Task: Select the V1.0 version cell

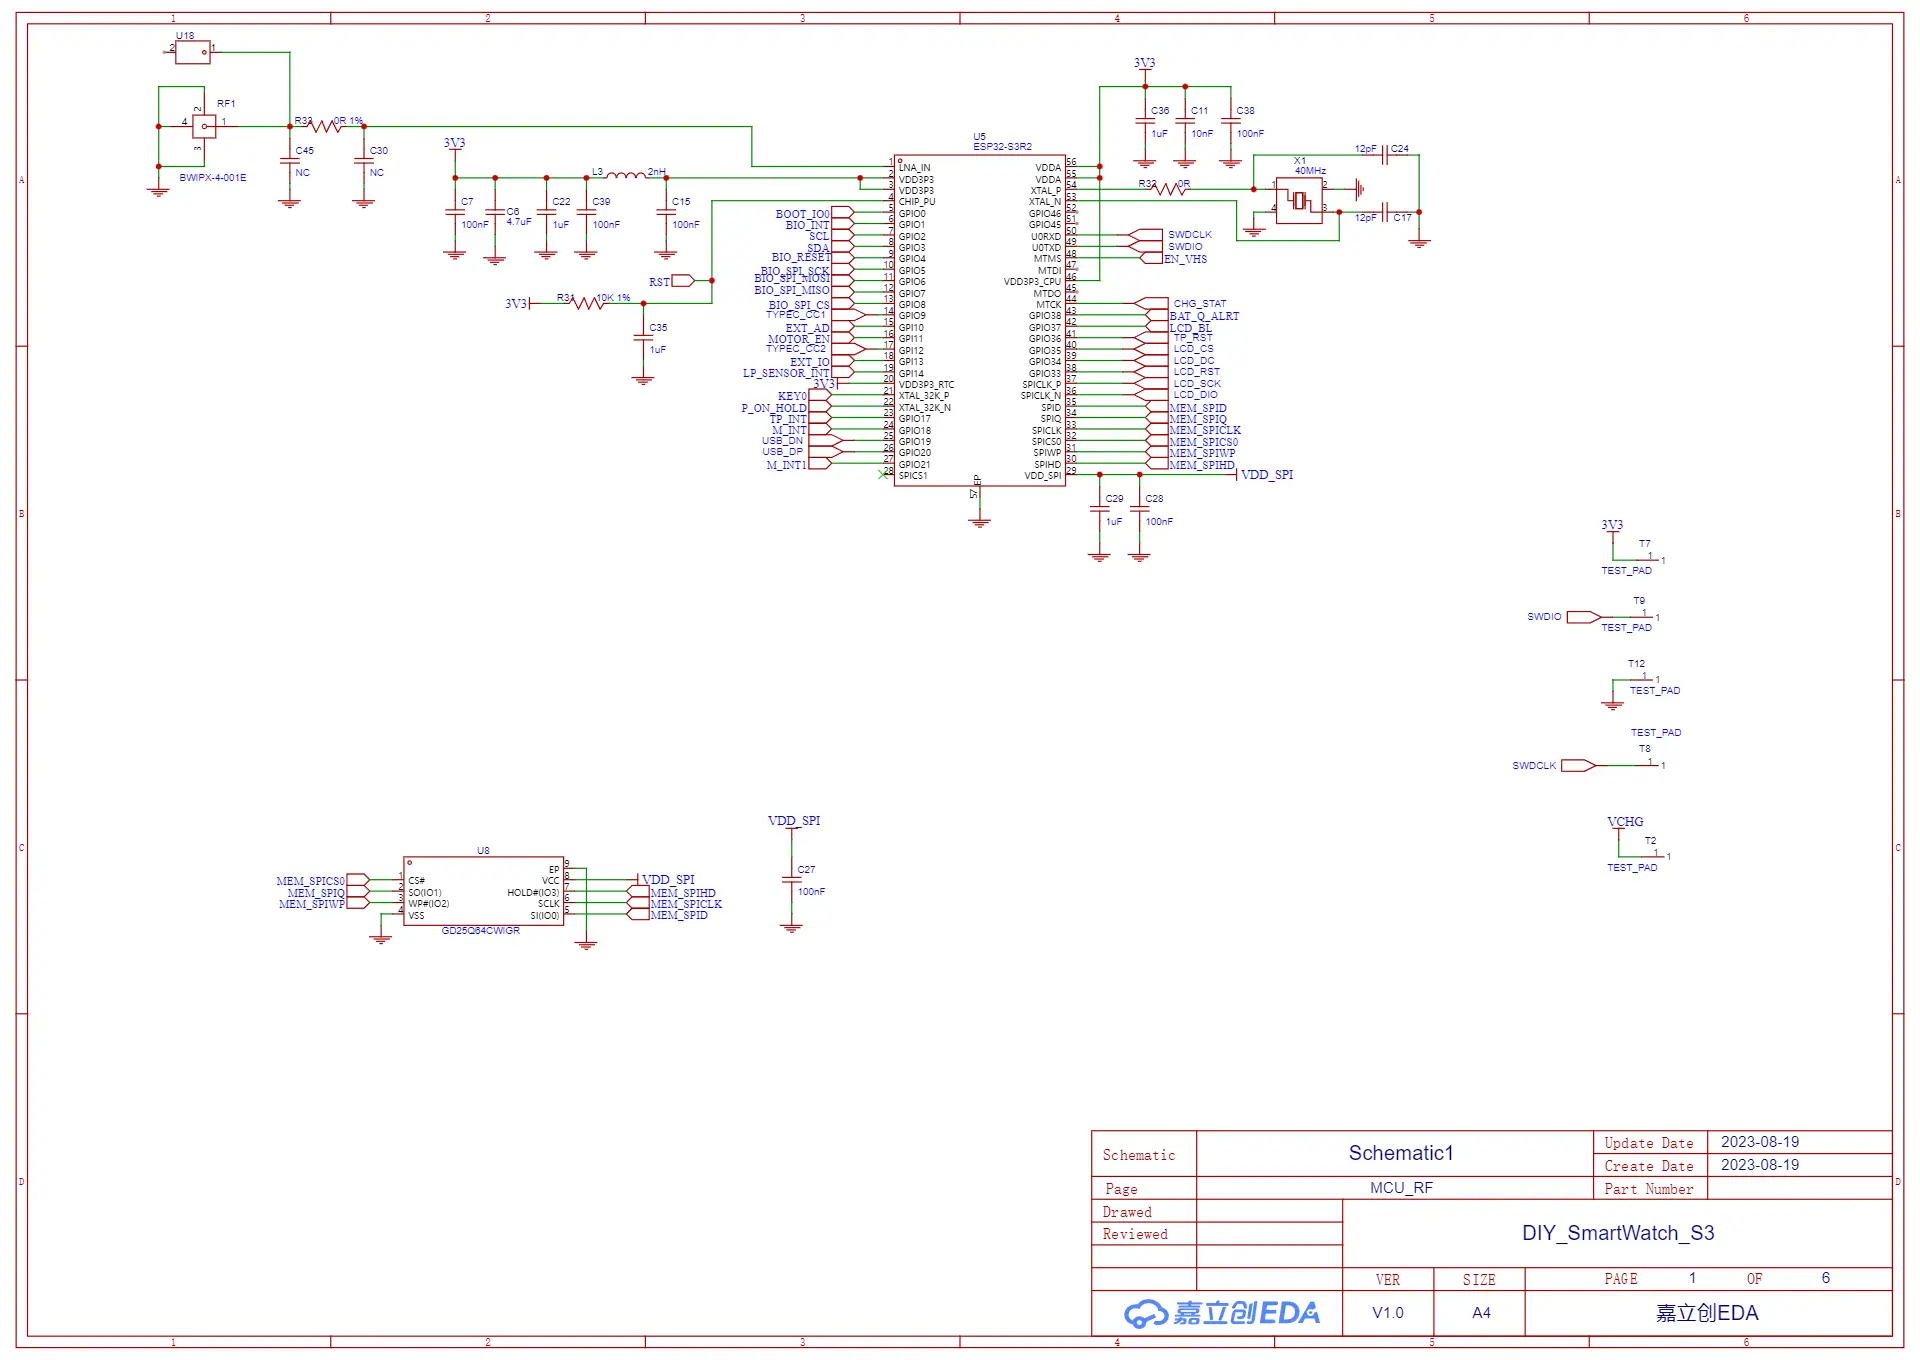Action: click(1387, 1313)
